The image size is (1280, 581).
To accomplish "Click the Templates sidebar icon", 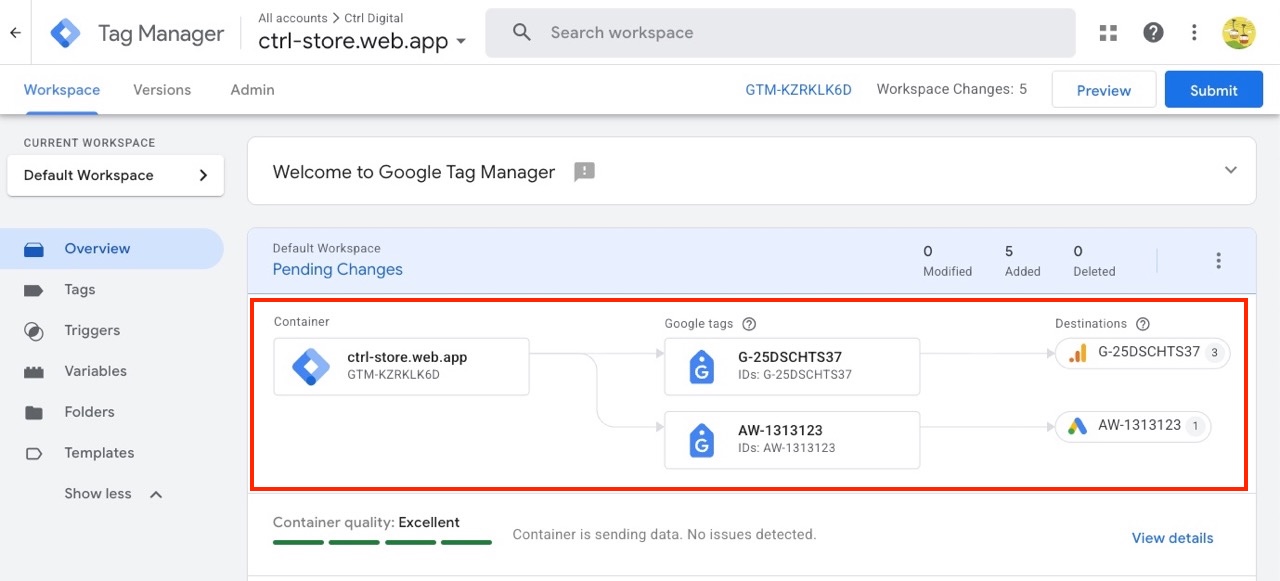I will (x=34, y=453).
